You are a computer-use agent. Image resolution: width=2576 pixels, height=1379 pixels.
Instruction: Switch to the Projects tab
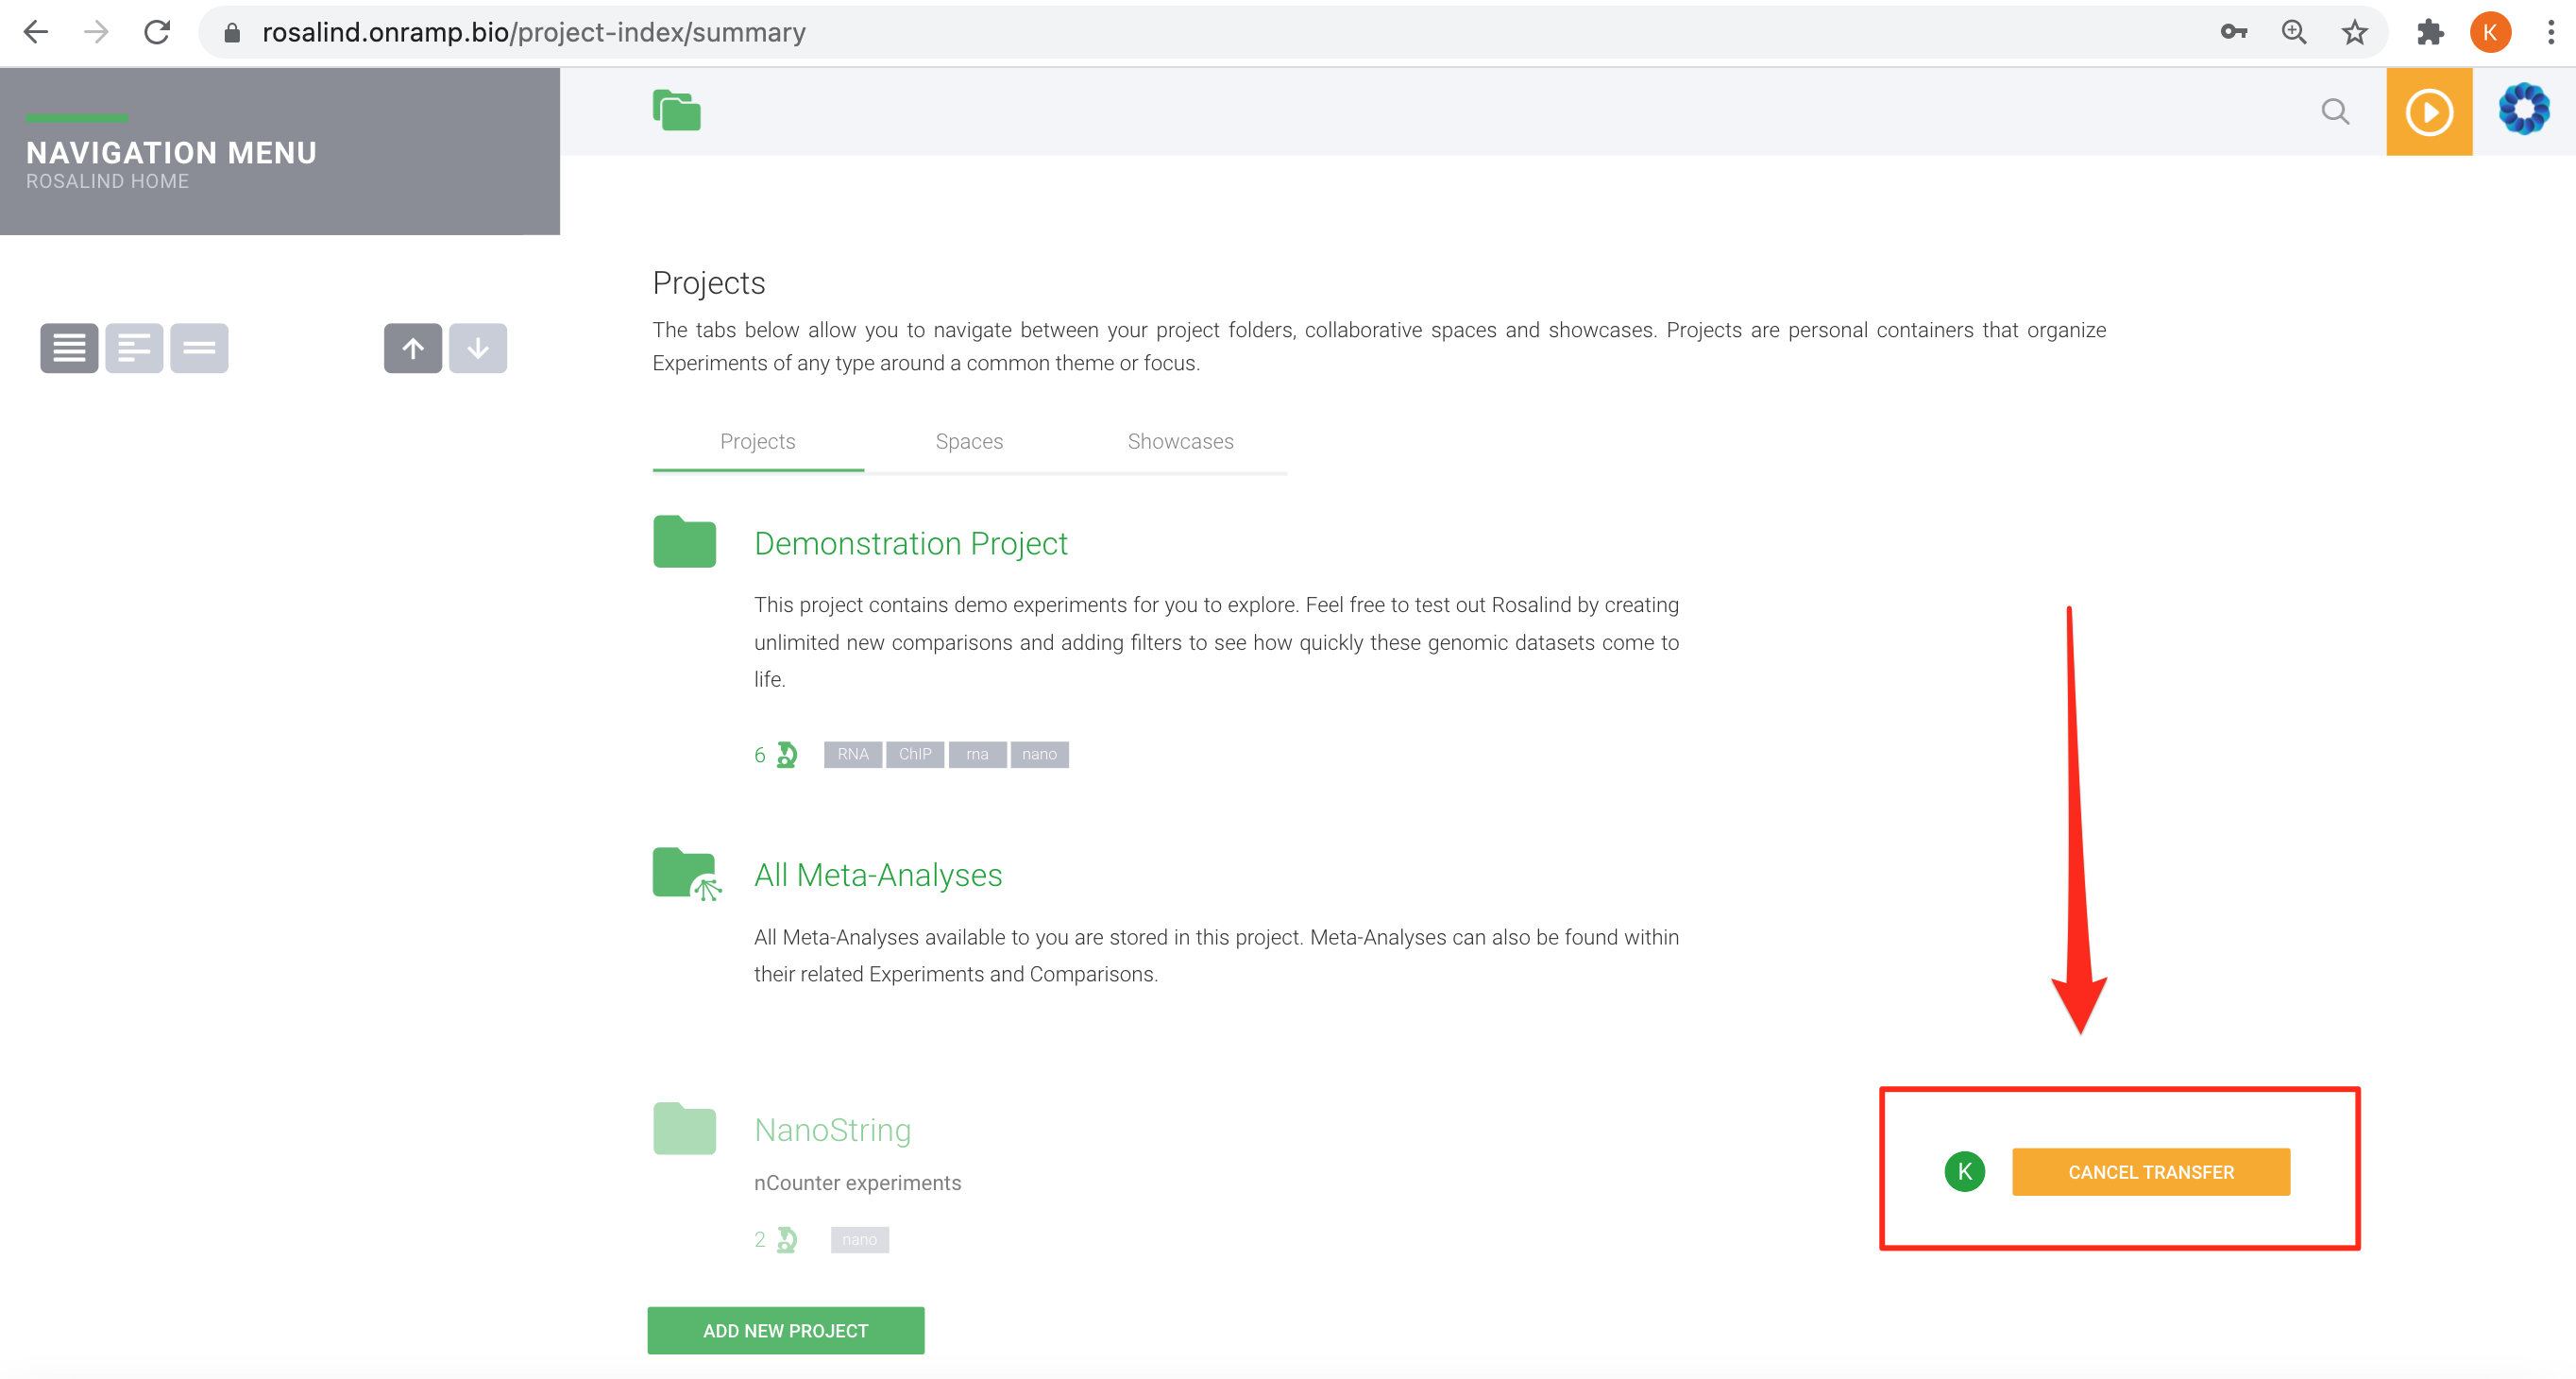758,441
